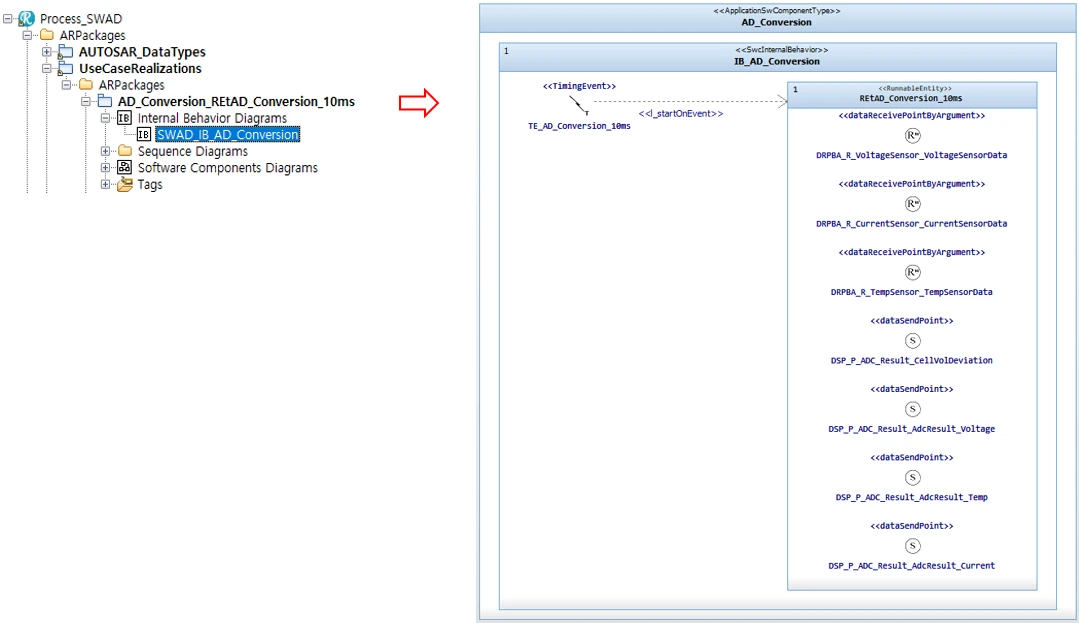Image resolution: width=1079 pixels, height=623 pixels.
Task: Click the receive port icon above DRPBA_R_VoltageSensor_VoltageSensorData
Action: 912,135
